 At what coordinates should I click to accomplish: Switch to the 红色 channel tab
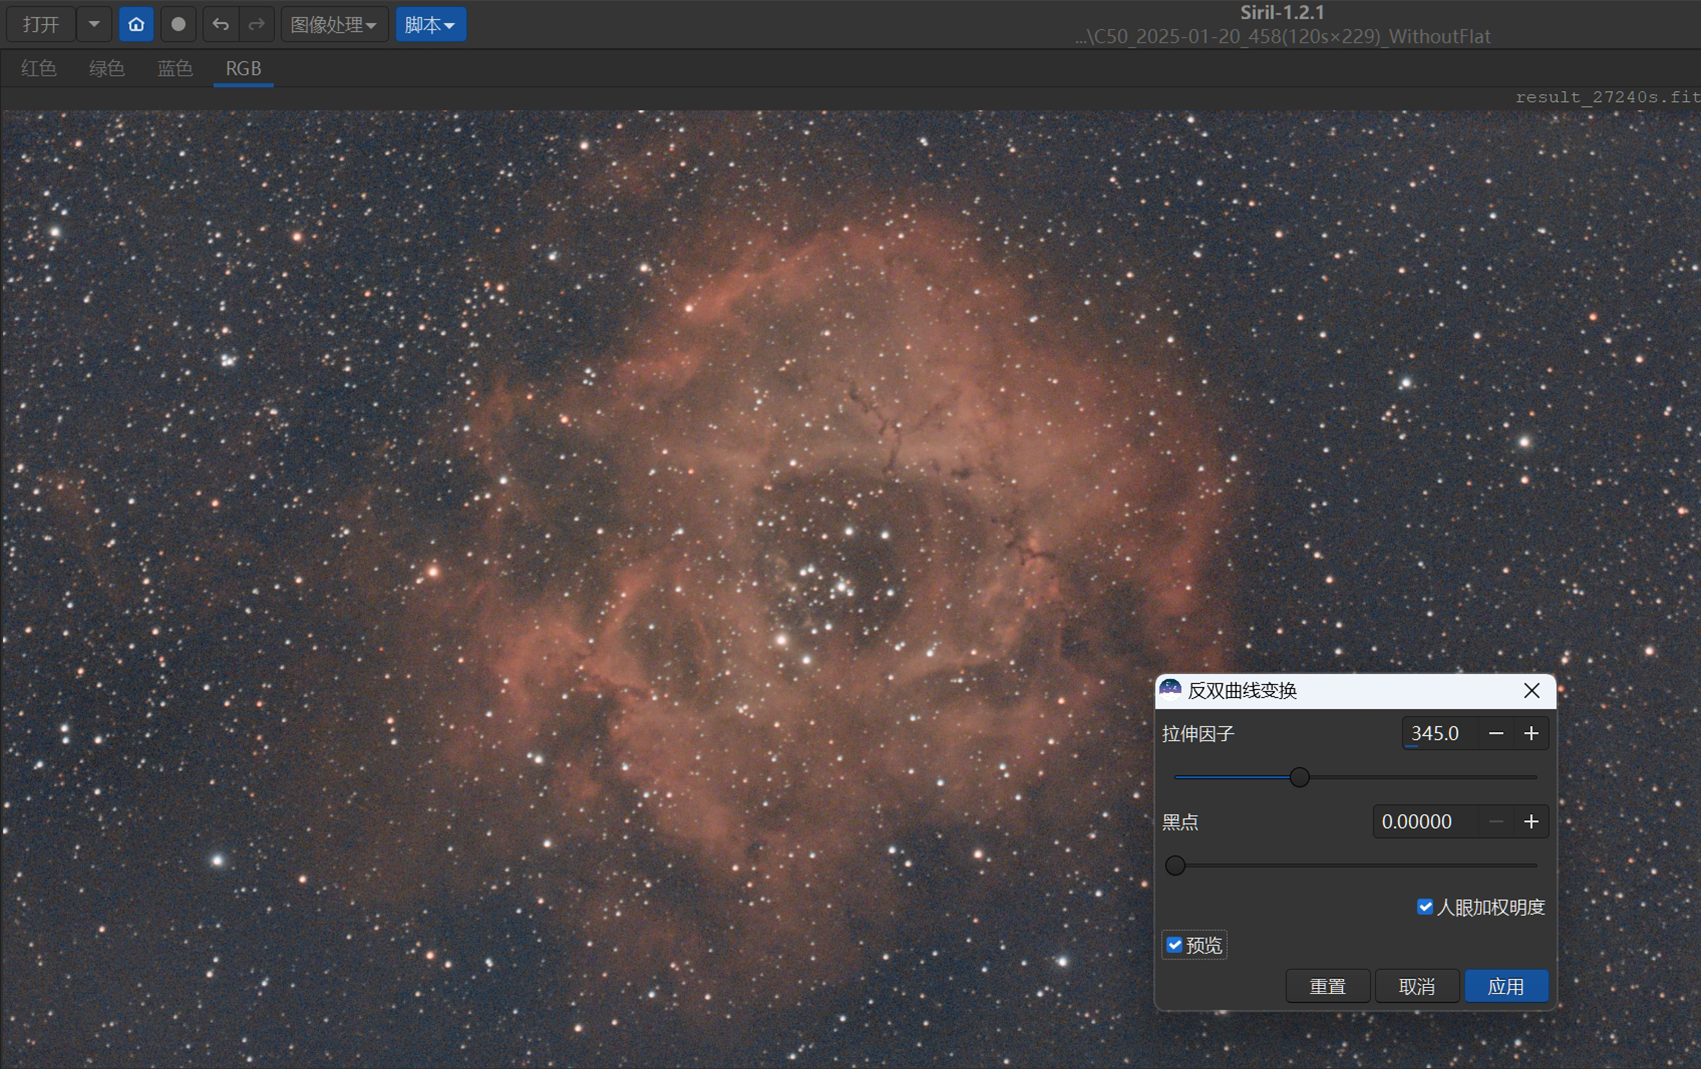(38, 68)
